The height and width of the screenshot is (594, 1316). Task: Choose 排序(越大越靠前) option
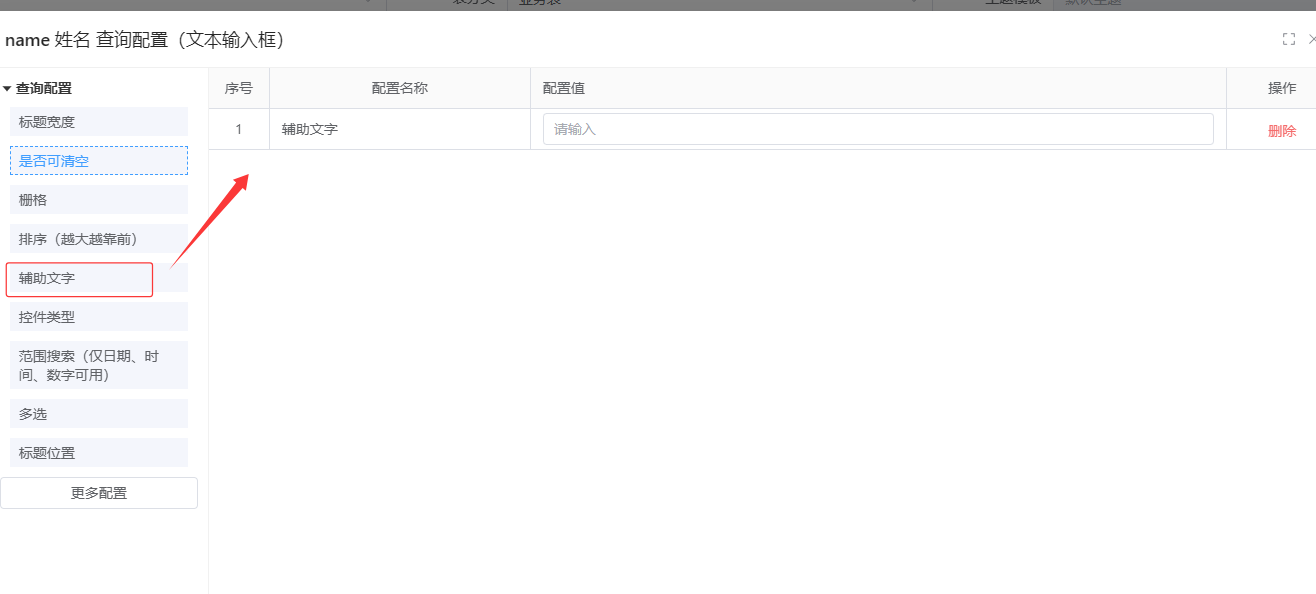coord(99,239)
